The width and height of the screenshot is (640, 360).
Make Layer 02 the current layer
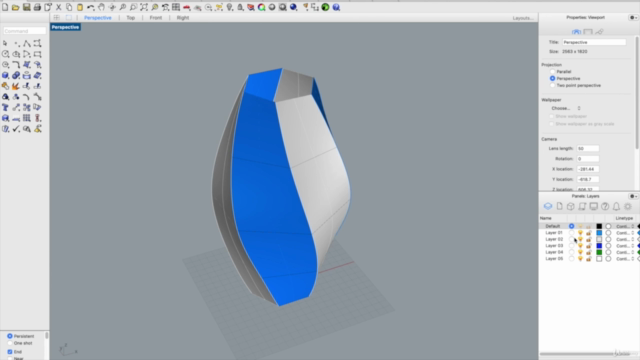click(x=571, y=239)
